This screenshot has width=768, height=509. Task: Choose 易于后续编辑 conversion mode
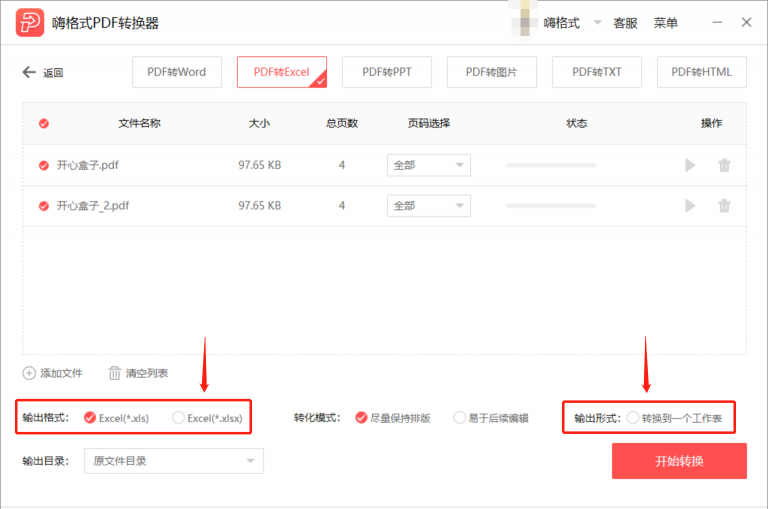coord(459,417)
